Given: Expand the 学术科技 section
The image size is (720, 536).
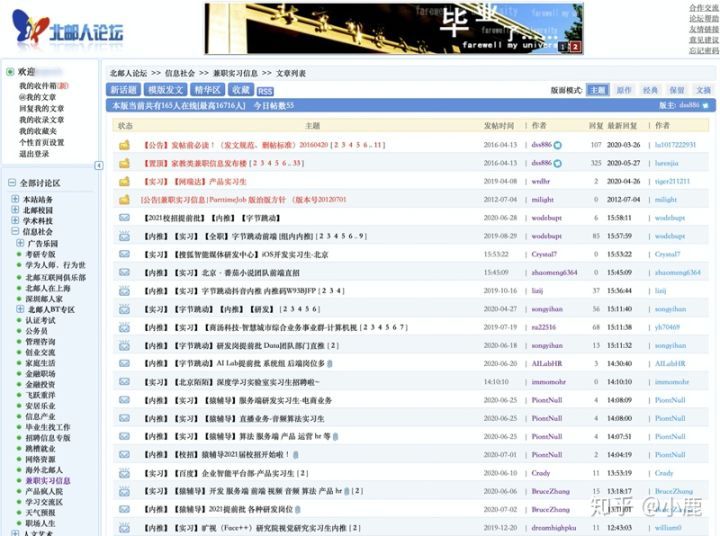Looking at the screenshot, I should point(15,220).
